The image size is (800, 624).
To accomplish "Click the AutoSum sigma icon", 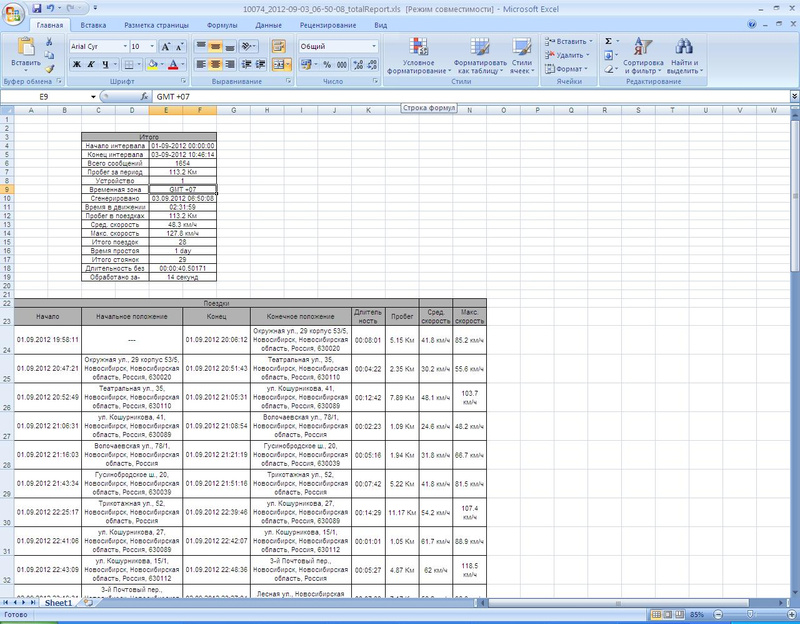I will [x=609, y=42].
